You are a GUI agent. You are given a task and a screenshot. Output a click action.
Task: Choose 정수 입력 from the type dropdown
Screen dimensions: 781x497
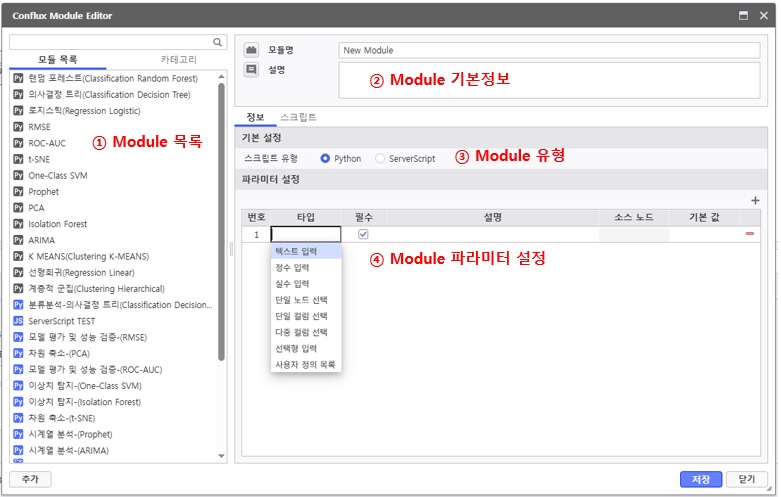point(292,267)
